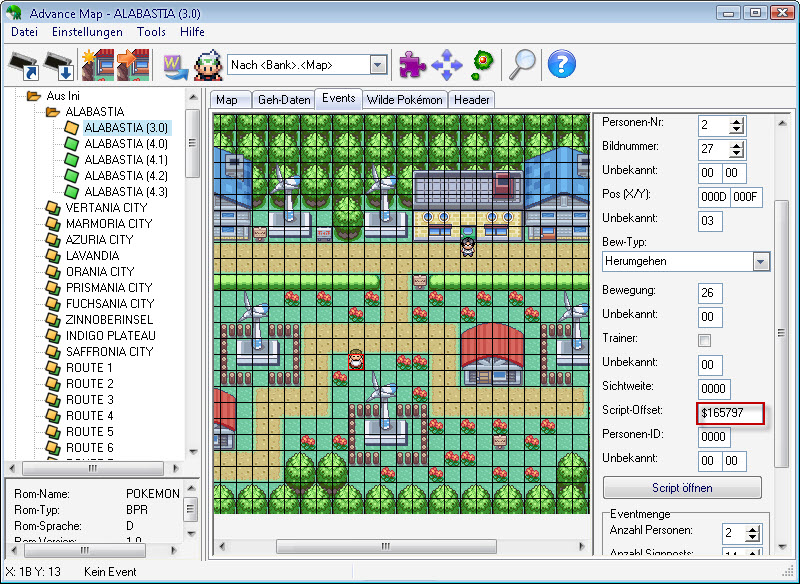The height and width of the screenshot is (584, 800).
Task: Decrease the Anzahl Personen count
Action: coord(752,538)
